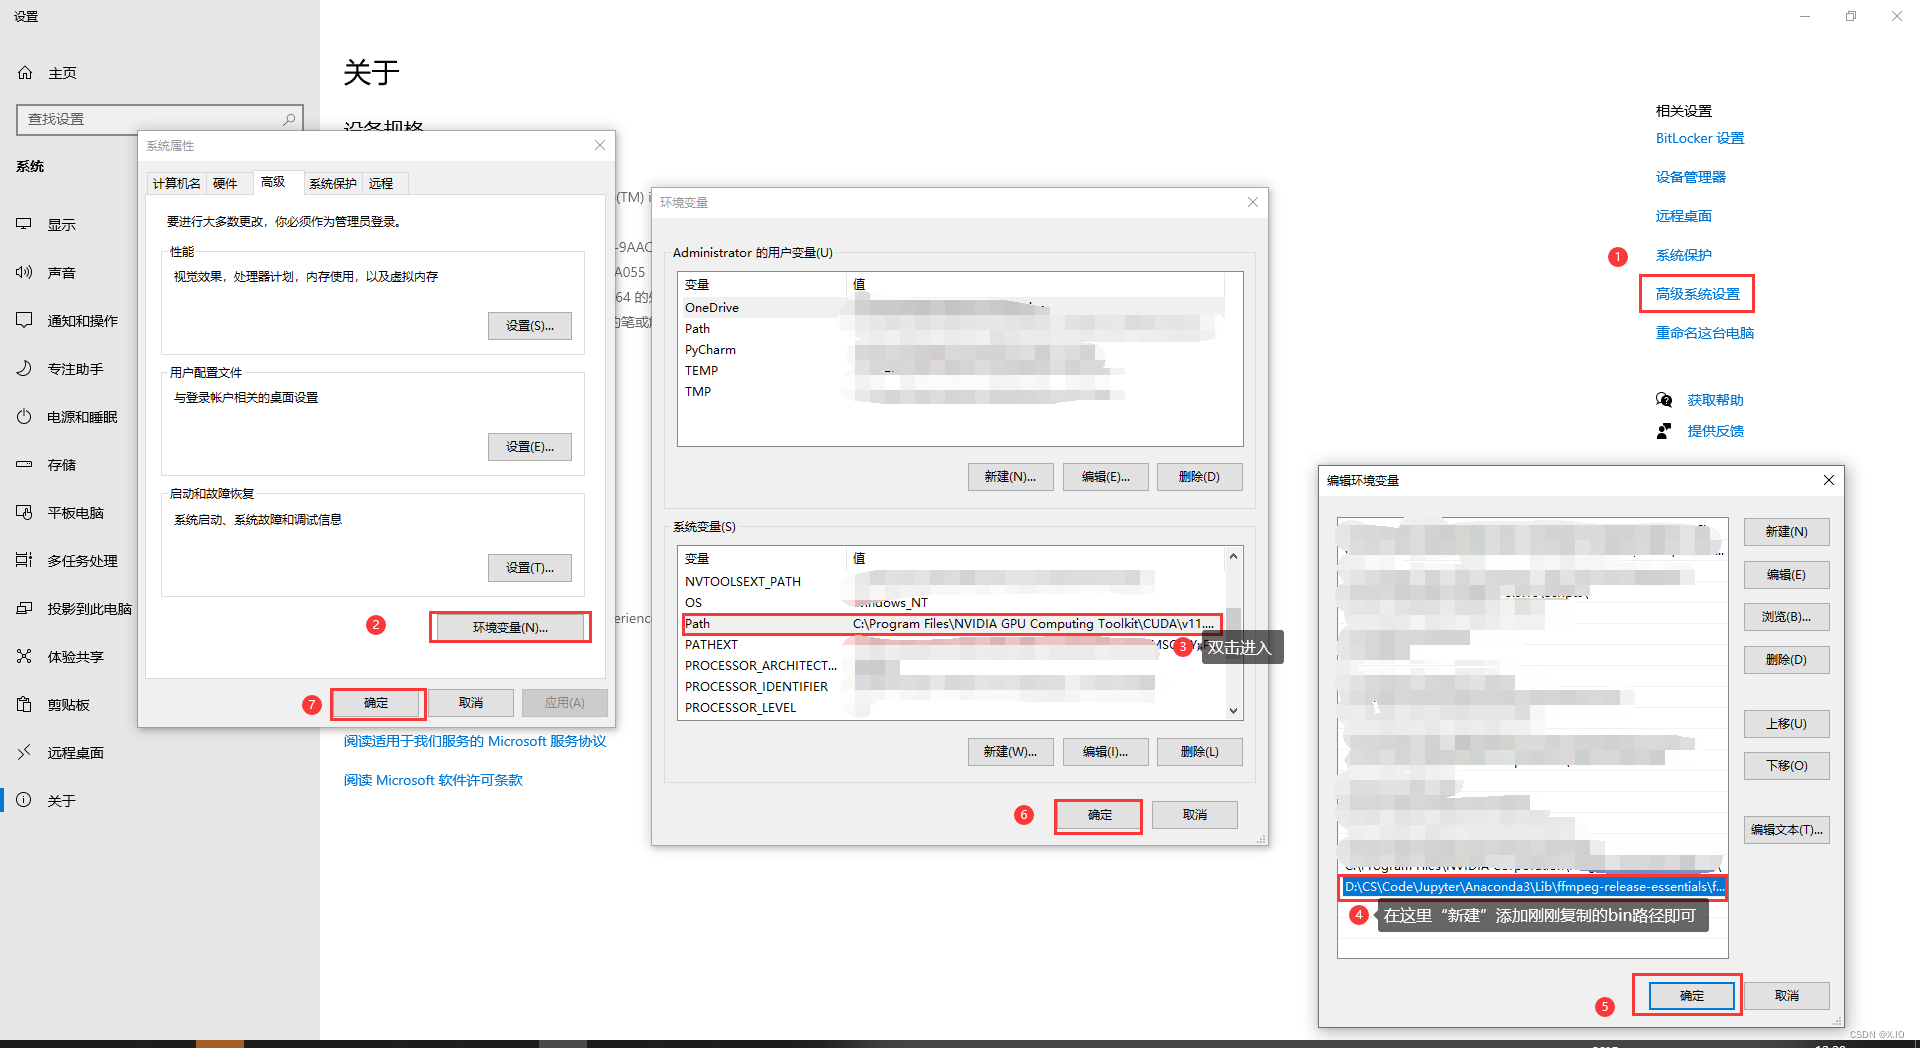Image resolution: width=1920 pixels, height=1048 pixels.
Task: Open Startup and Recovery Settings(T) button
Action: [x=530, y=568]
